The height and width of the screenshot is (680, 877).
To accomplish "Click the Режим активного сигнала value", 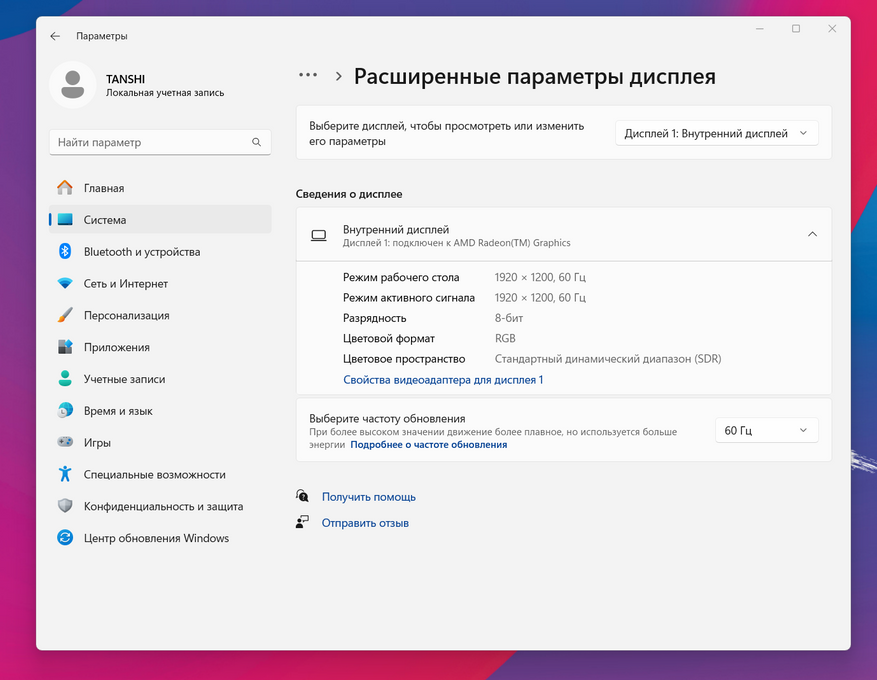I will (x=540, y=298).
